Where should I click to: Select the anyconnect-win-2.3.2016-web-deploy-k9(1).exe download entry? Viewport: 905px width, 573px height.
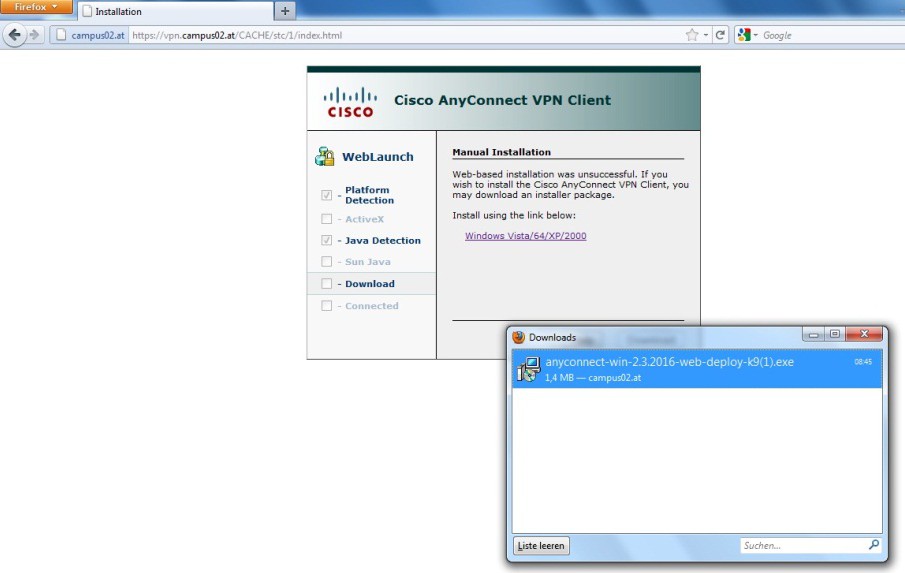pos(697,368)
